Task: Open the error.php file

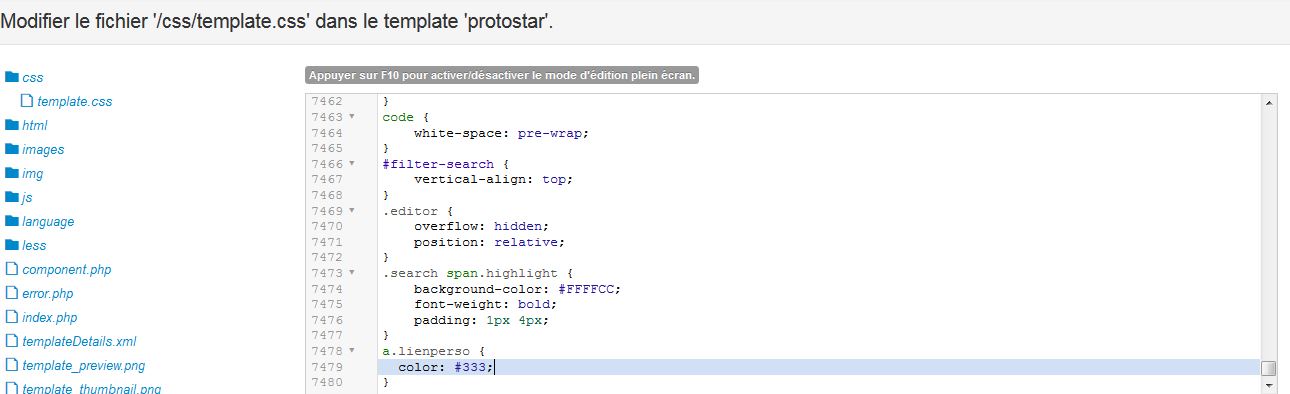Action: [x=47, y=293]
